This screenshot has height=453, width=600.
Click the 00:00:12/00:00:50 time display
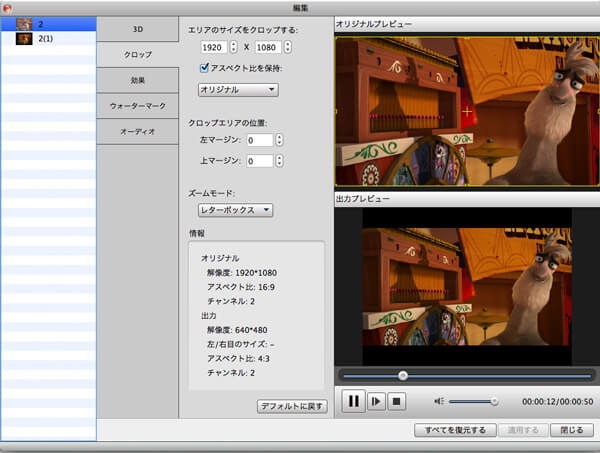pyautogui.click(x=558, y=402)
